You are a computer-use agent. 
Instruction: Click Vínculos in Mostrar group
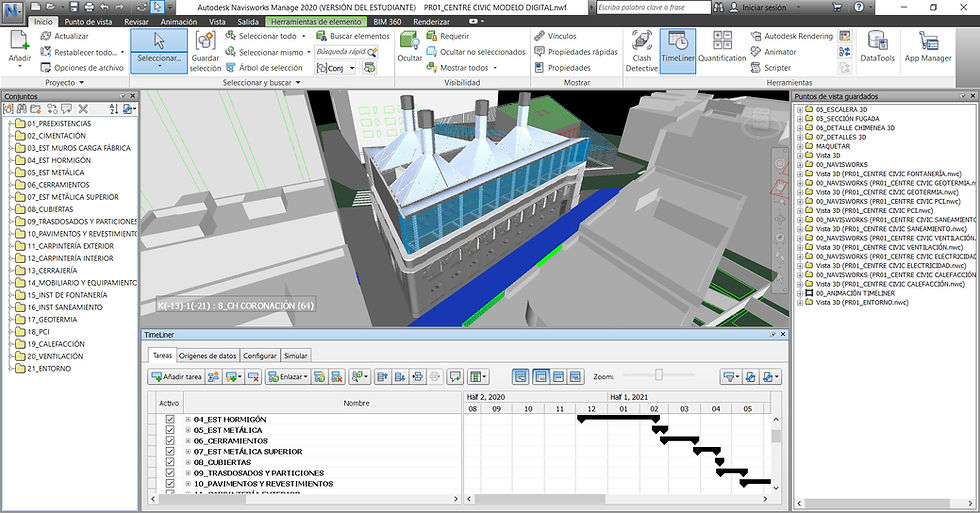pyautogui.click(x=556, y=36)
